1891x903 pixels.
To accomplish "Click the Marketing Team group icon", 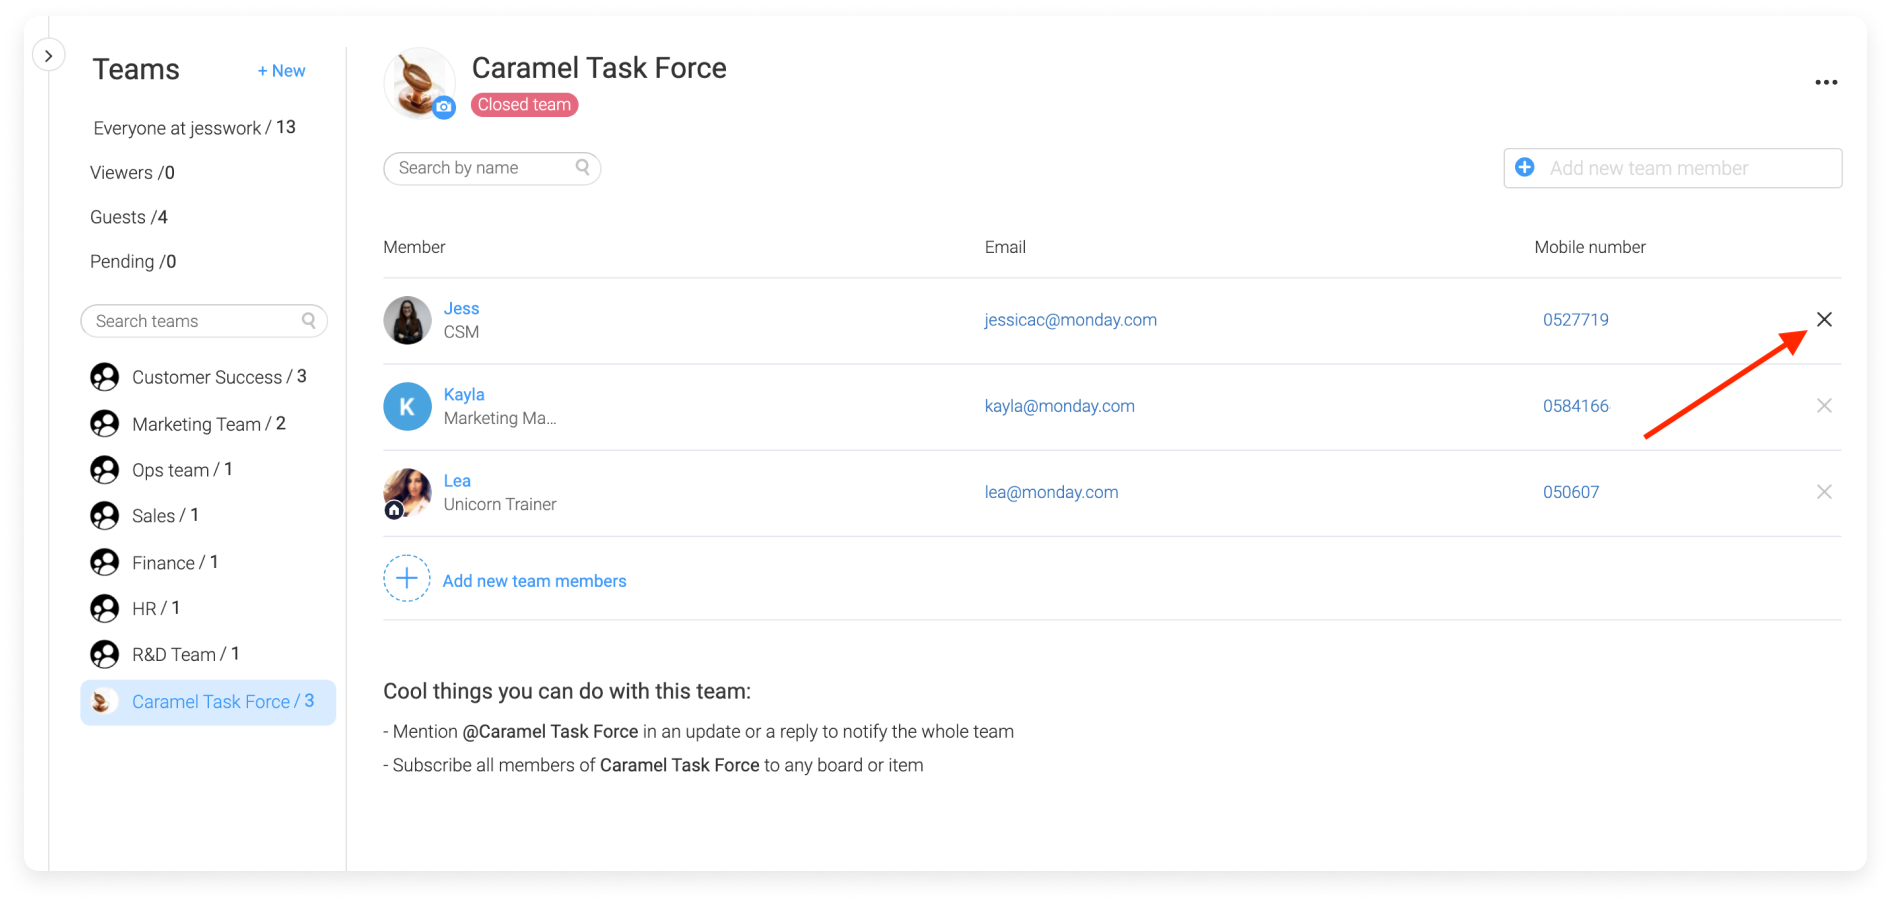I will pyautogui.click(x=104, y=424).
